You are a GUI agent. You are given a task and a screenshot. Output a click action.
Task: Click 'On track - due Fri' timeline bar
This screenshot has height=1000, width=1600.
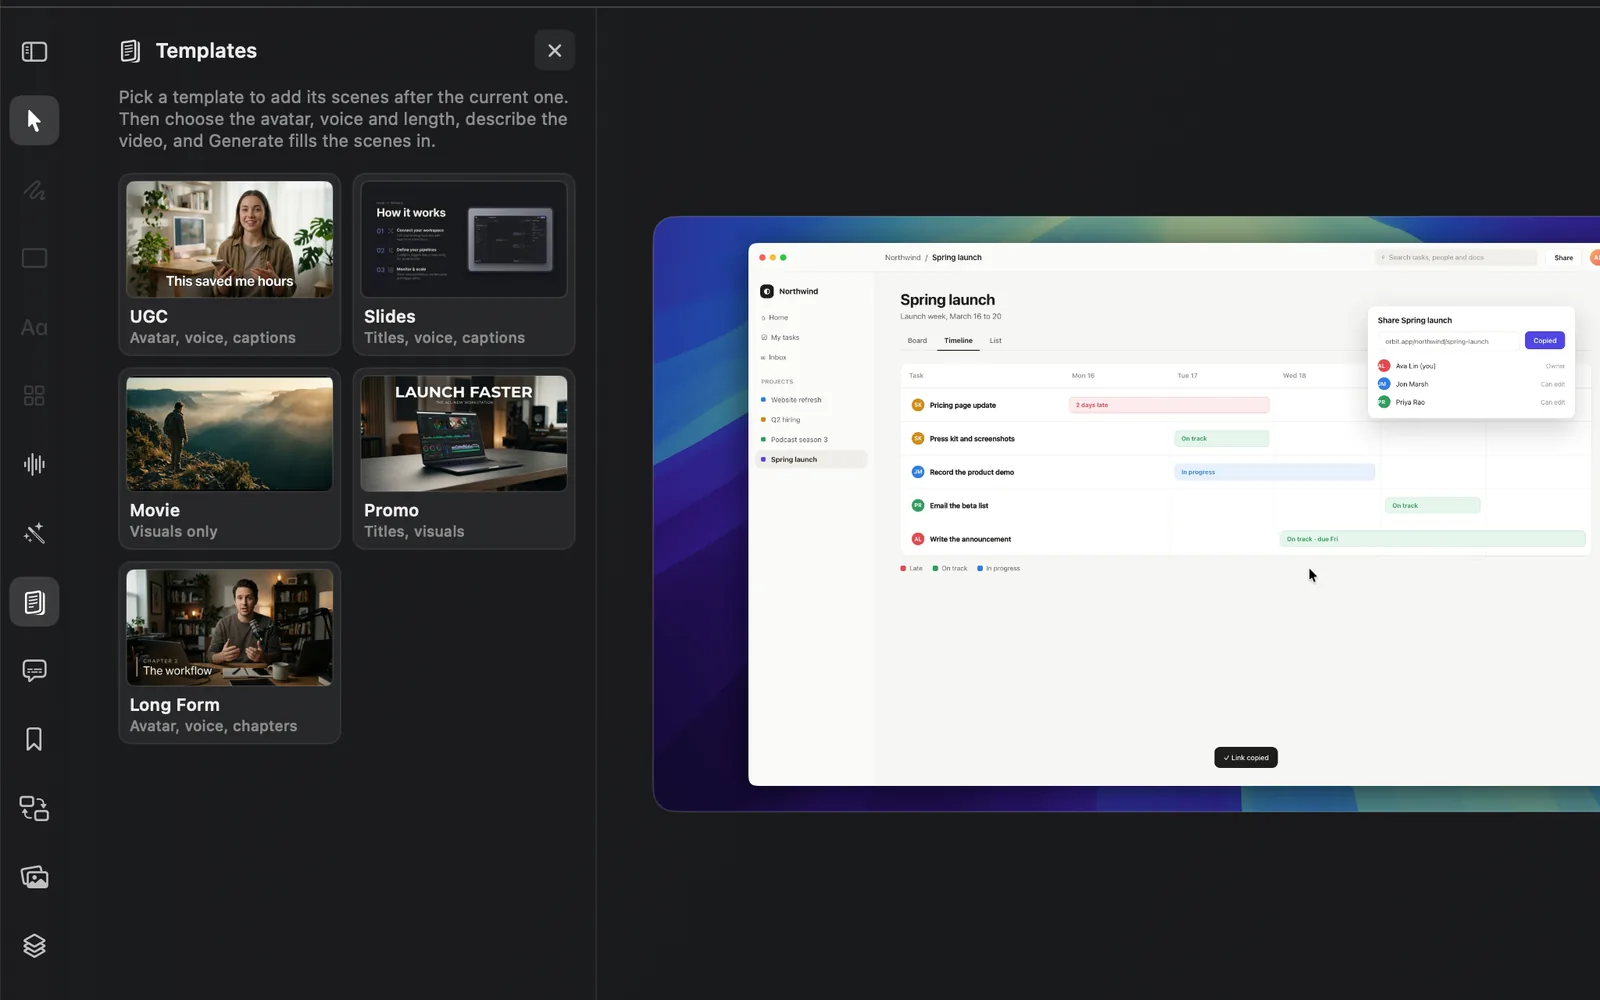coord(1432,539)
